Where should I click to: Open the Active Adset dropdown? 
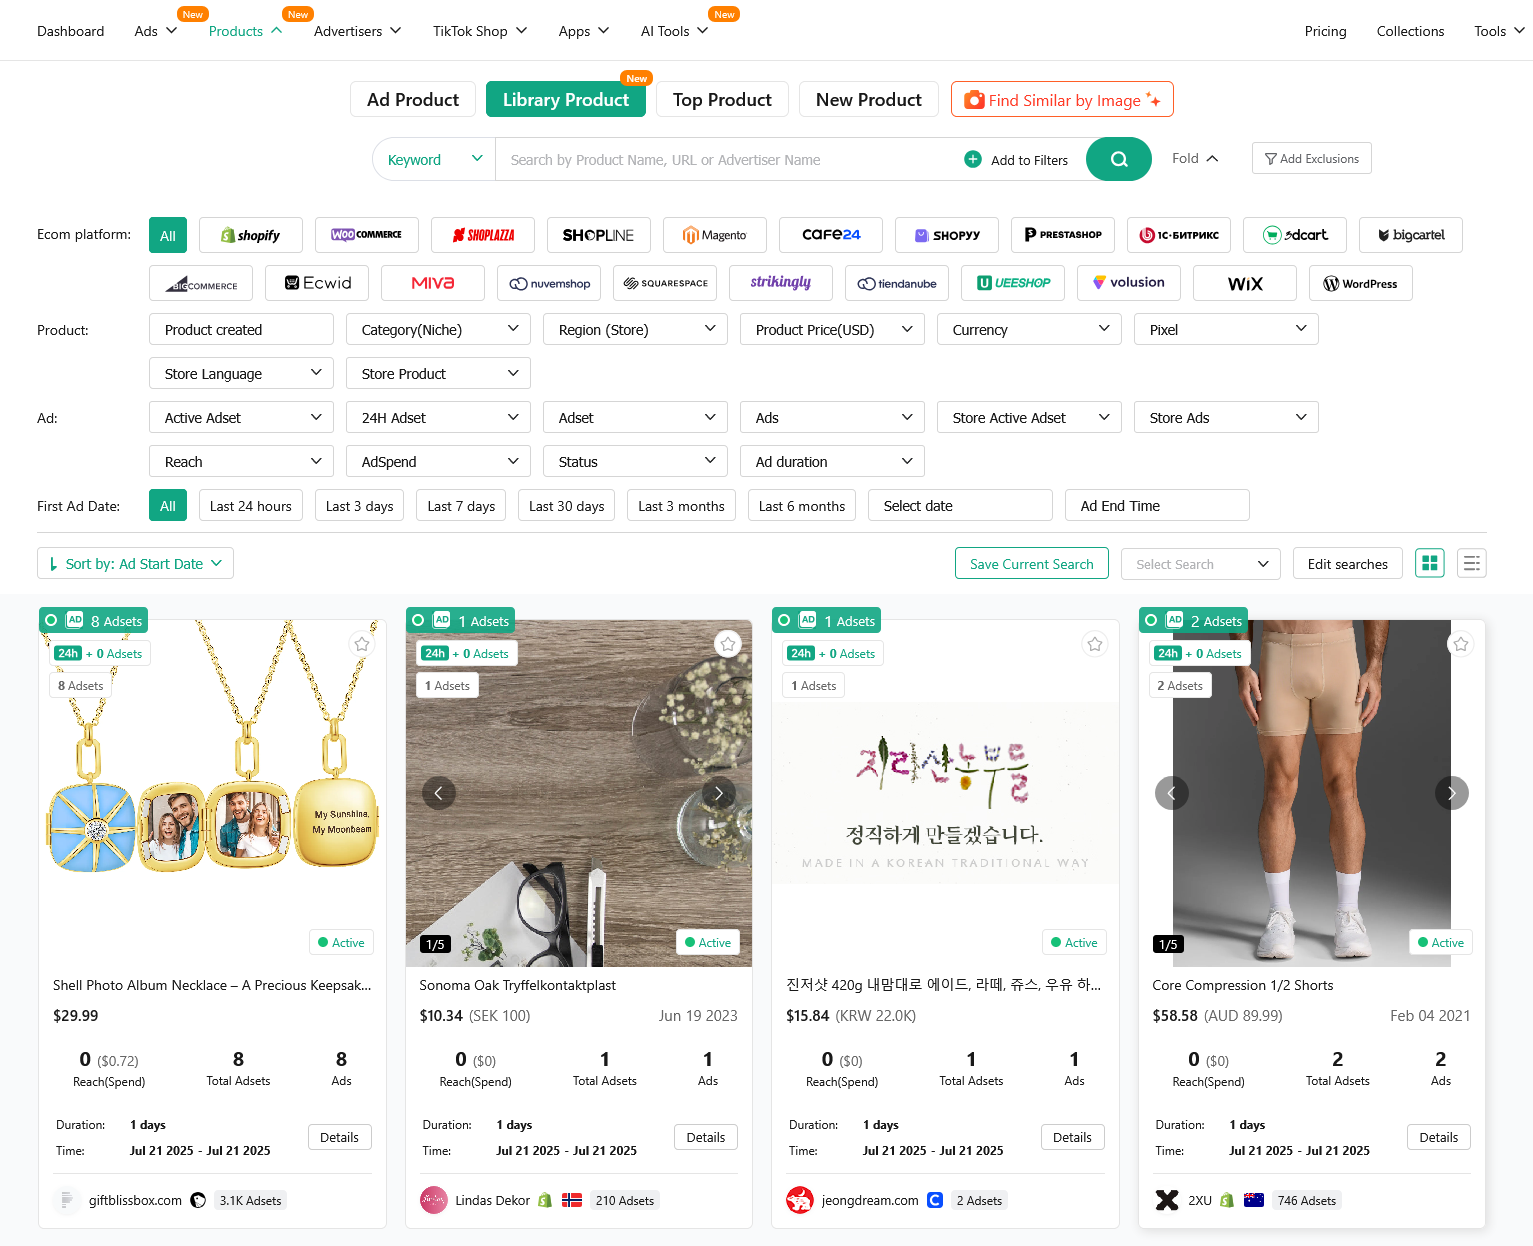[241, 417]
